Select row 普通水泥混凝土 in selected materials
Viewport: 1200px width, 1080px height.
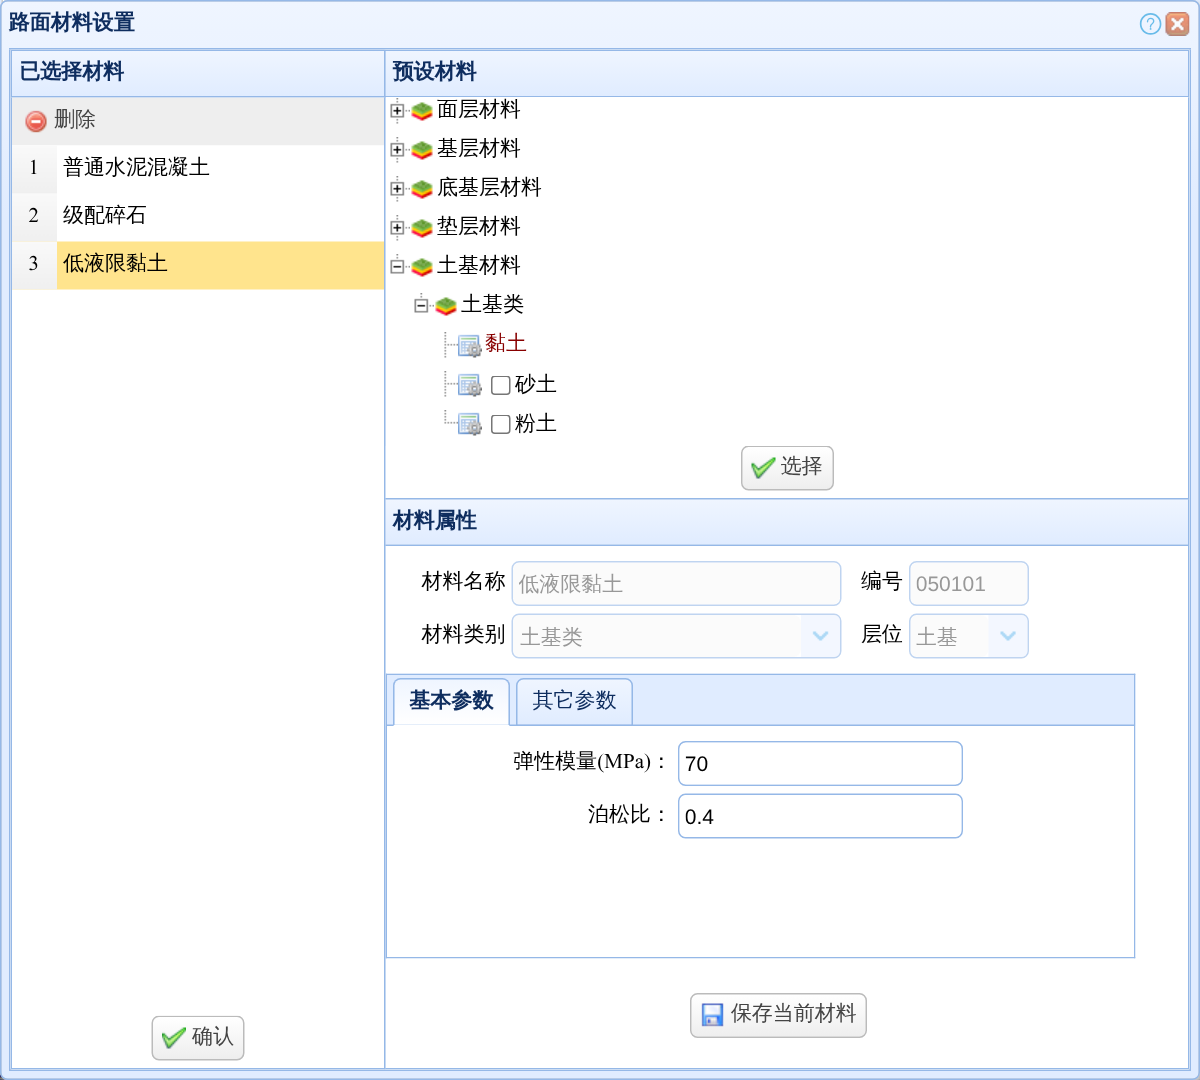pyautogui.click(x=198, y=168)
